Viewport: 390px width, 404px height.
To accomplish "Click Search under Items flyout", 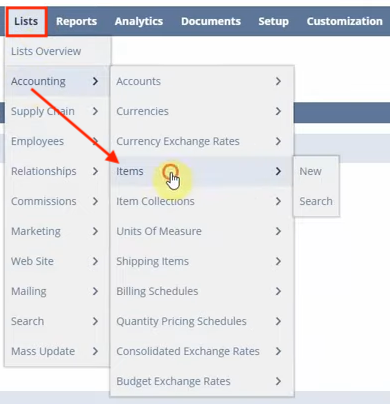I will point(316,201).
